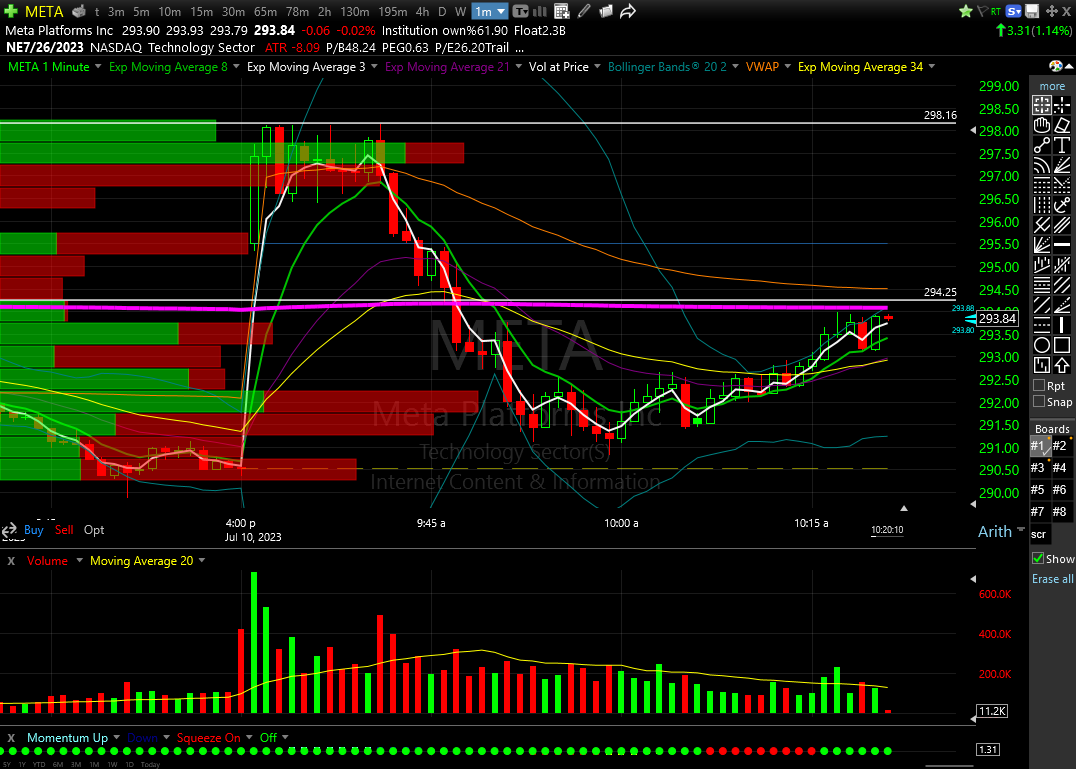Image resolution: width=1076 pixels, height=769 pixels.
Task: Uncheck the Show drawings checkbox
Action: 1038,559
